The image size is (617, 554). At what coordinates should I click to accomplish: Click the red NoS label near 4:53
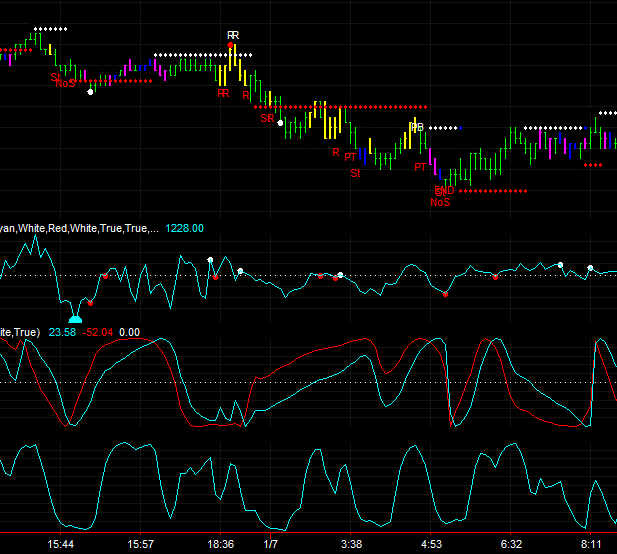(x=440, y=202)
